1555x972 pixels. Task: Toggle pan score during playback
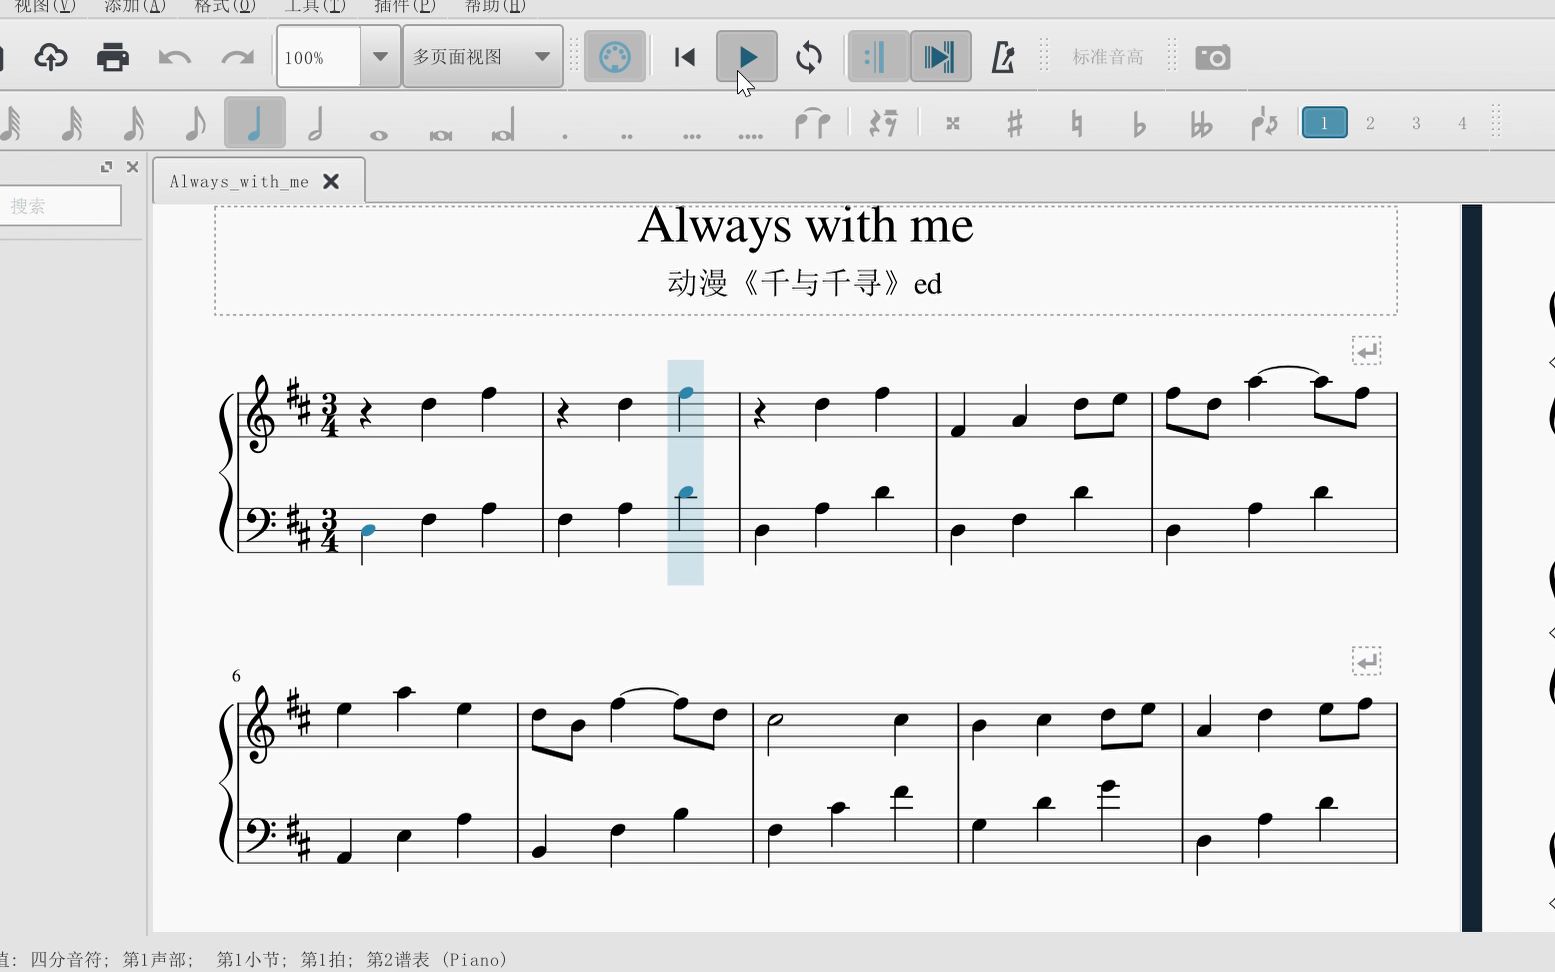tap(940, 57)
